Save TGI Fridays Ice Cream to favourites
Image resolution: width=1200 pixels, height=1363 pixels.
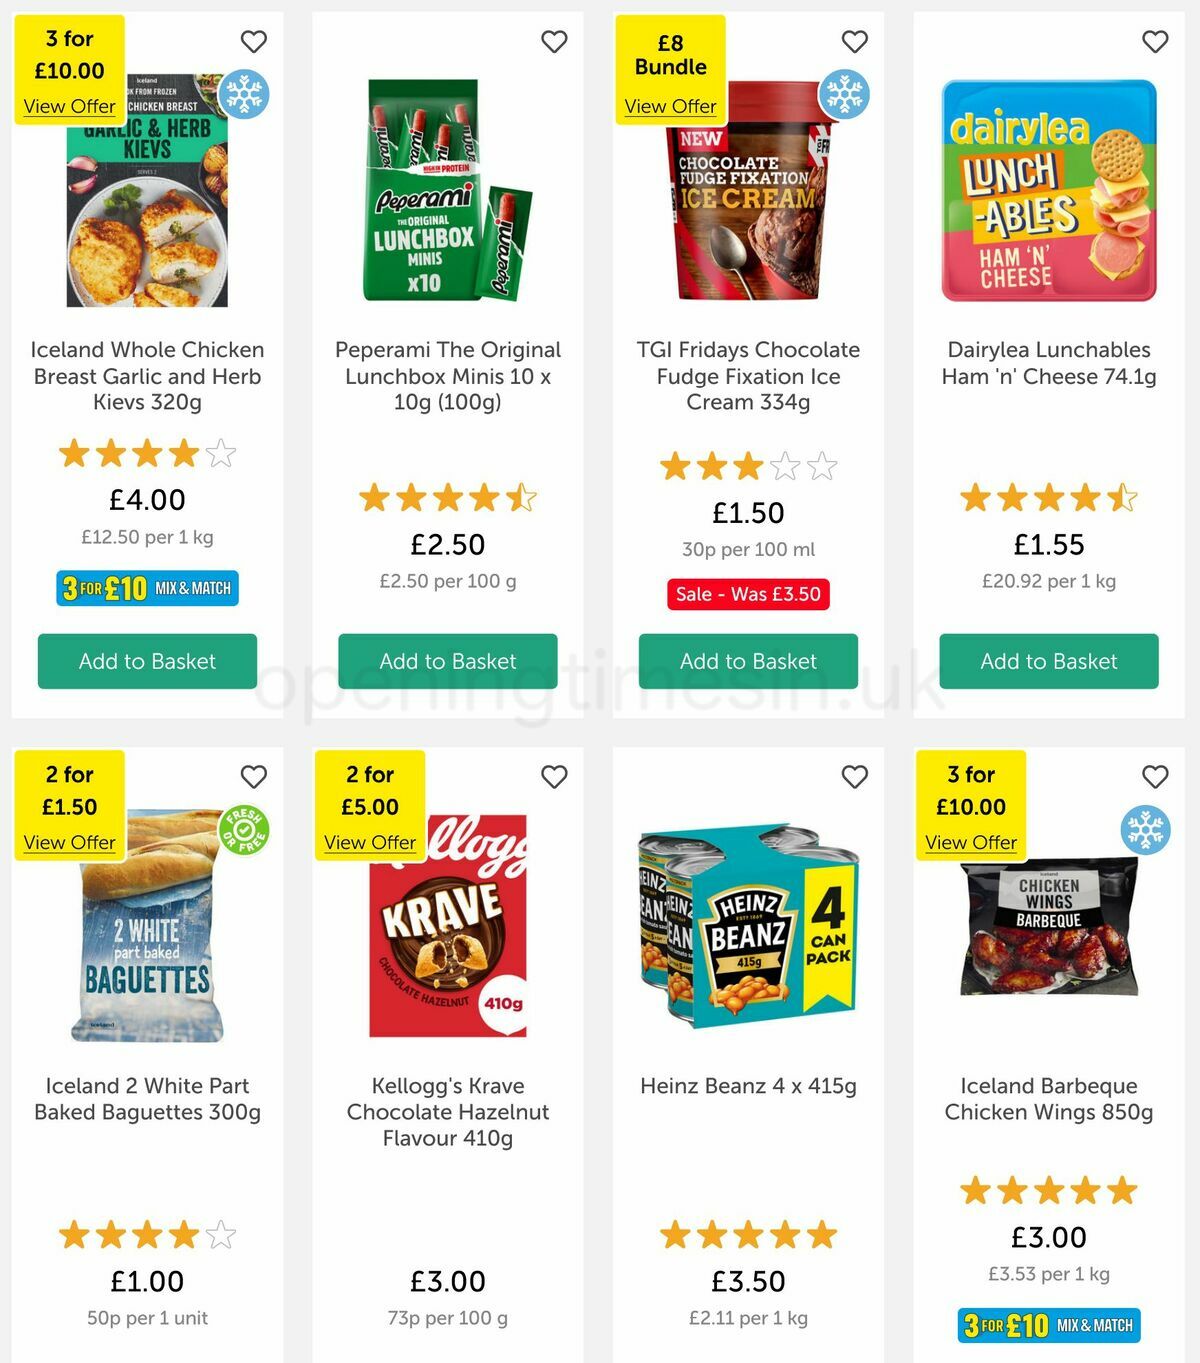click(855, 41)
